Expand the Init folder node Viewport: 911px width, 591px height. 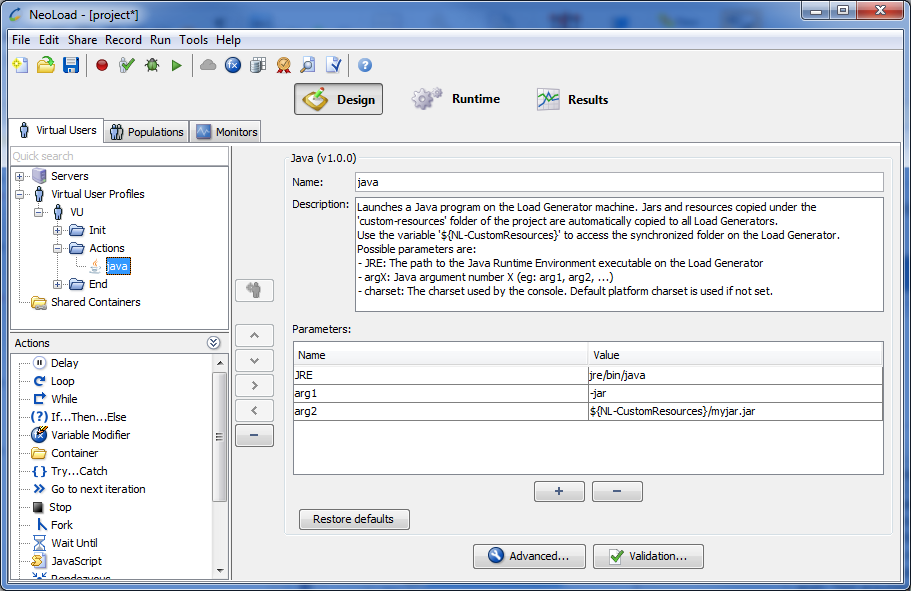click(x=58, y=230)
